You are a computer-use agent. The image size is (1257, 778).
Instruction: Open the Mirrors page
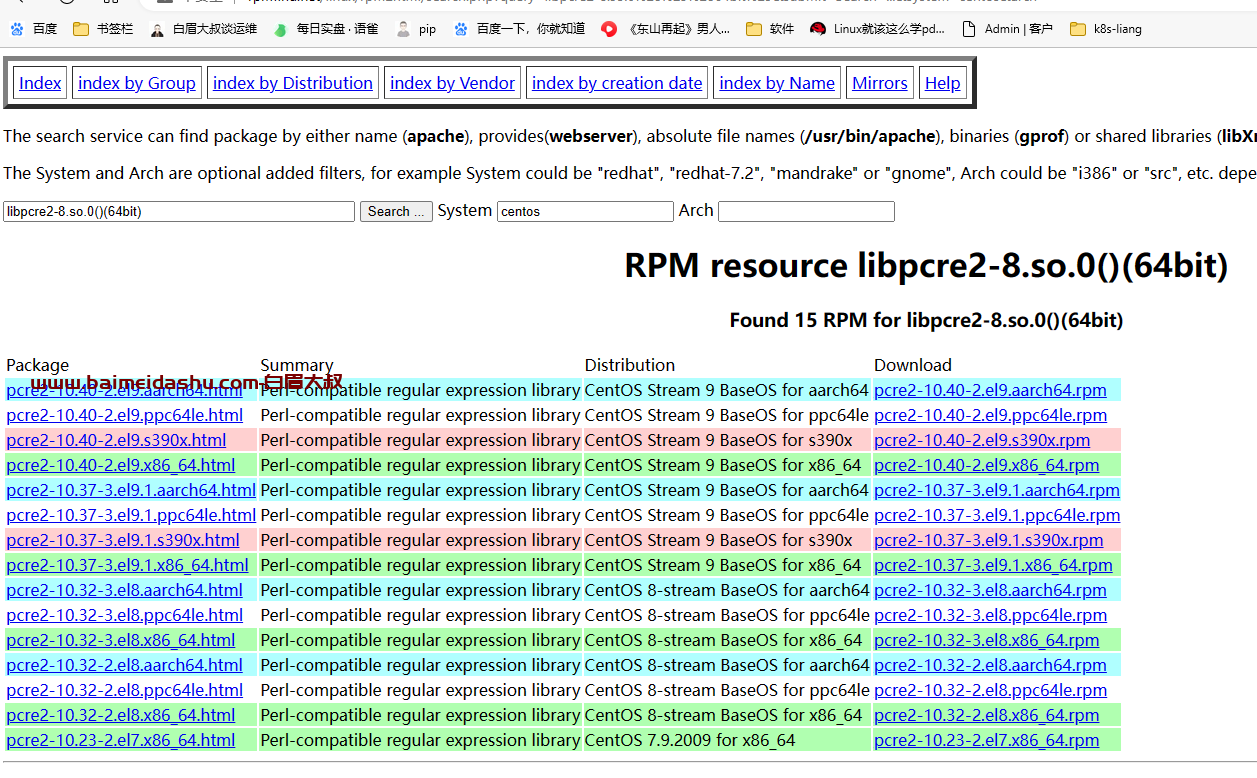click(880, 83)
